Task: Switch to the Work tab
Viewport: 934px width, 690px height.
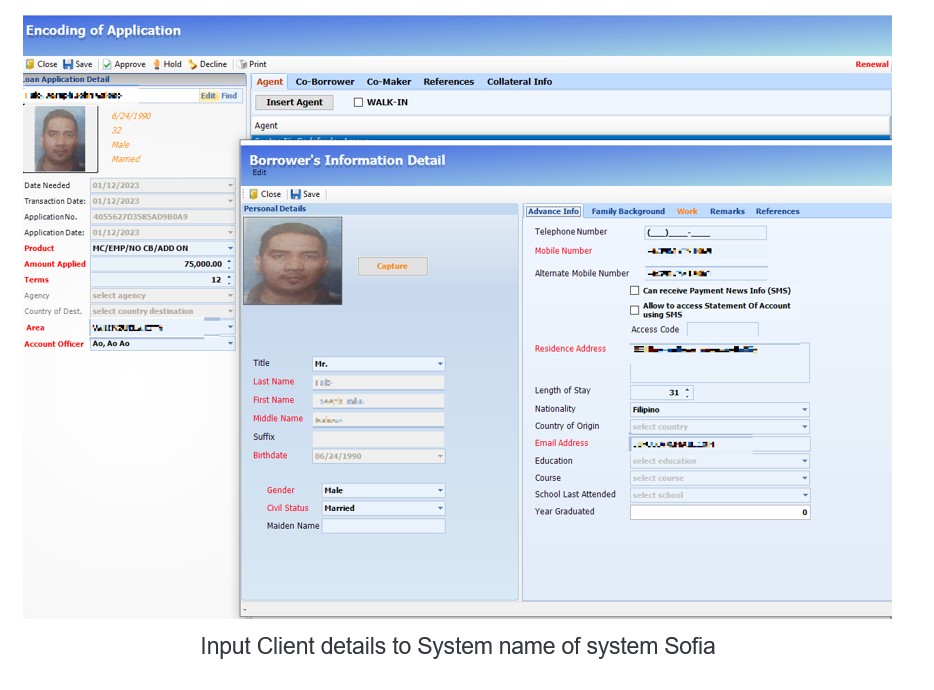Action: click(687, 212)
